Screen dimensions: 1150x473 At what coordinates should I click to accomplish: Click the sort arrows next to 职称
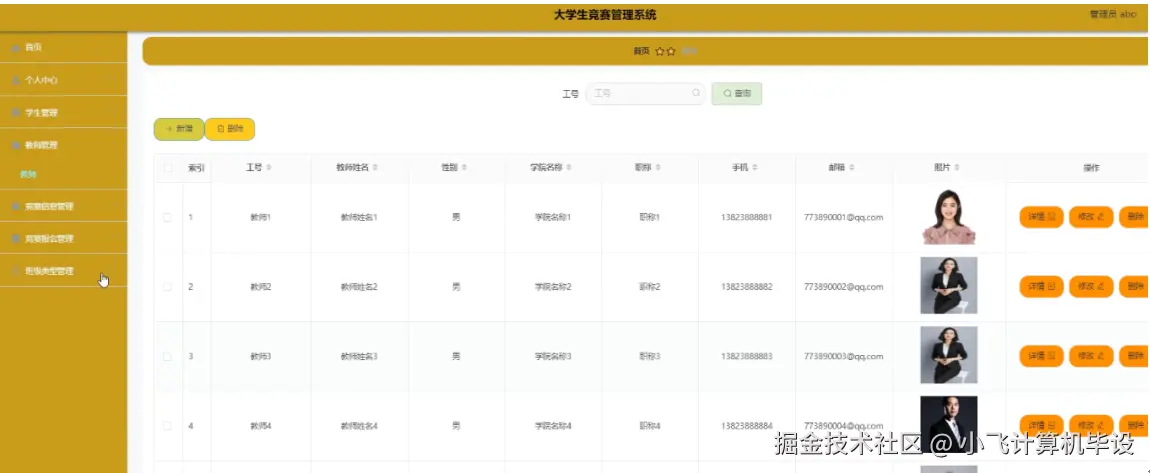pyautogui.click(x=658, y=168)
